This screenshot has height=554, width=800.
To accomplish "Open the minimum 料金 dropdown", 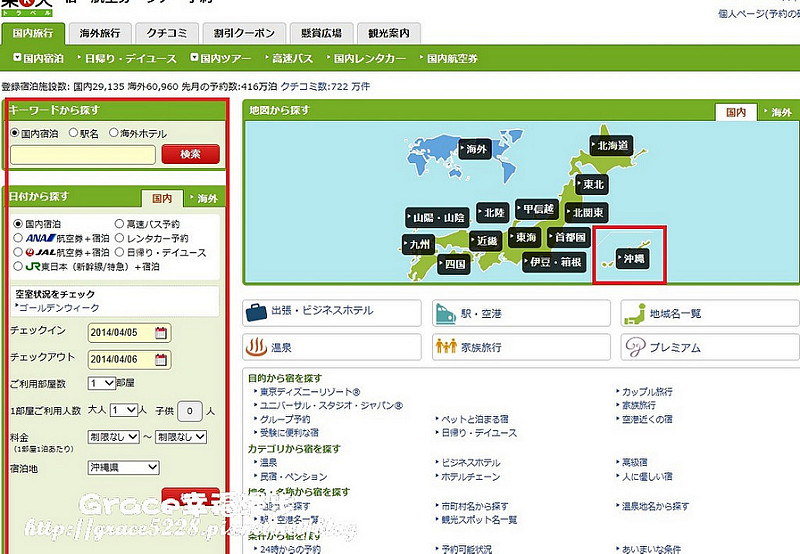I will click(114, 437).
